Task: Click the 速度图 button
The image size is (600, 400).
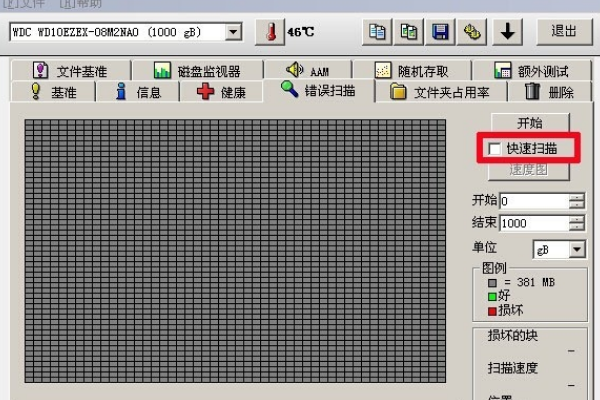Action: [x=528, y=170]
